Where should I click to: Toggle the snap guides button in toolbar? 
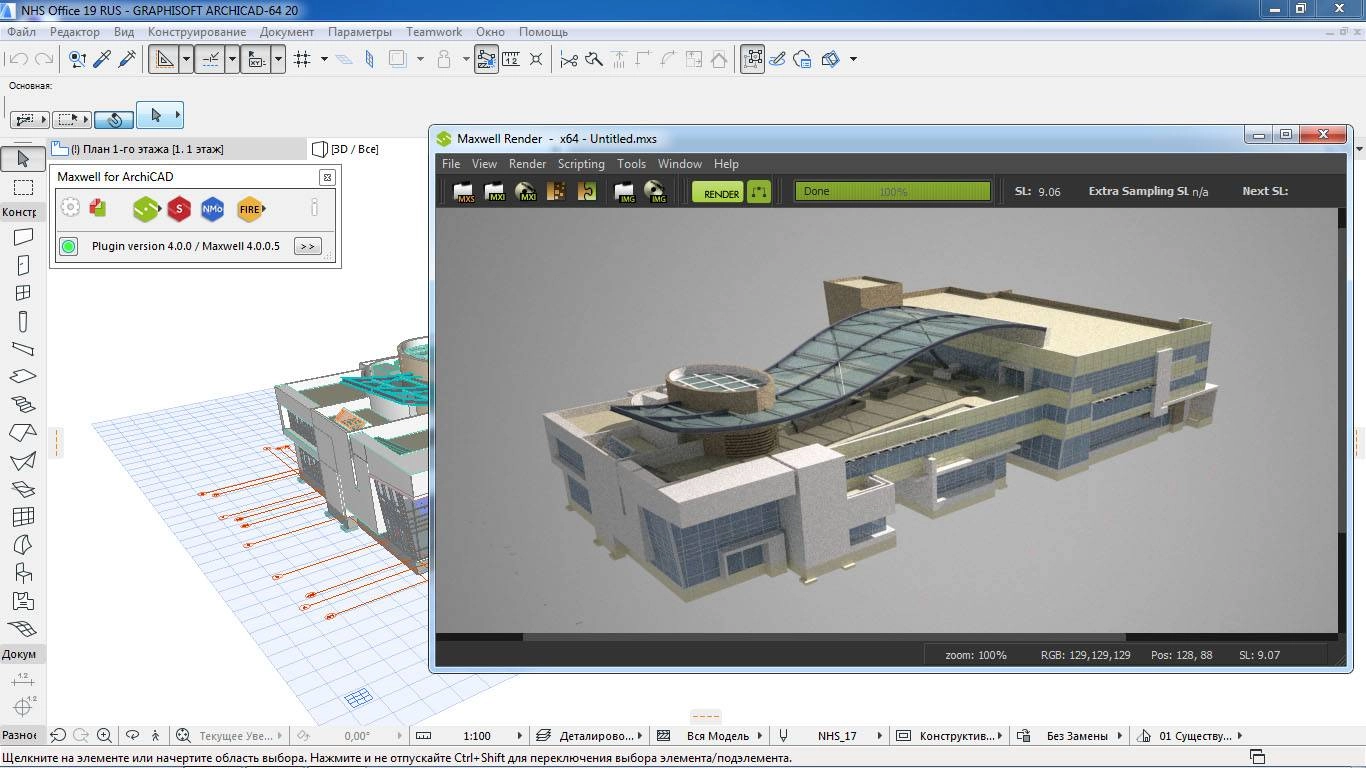pos(210,59)
